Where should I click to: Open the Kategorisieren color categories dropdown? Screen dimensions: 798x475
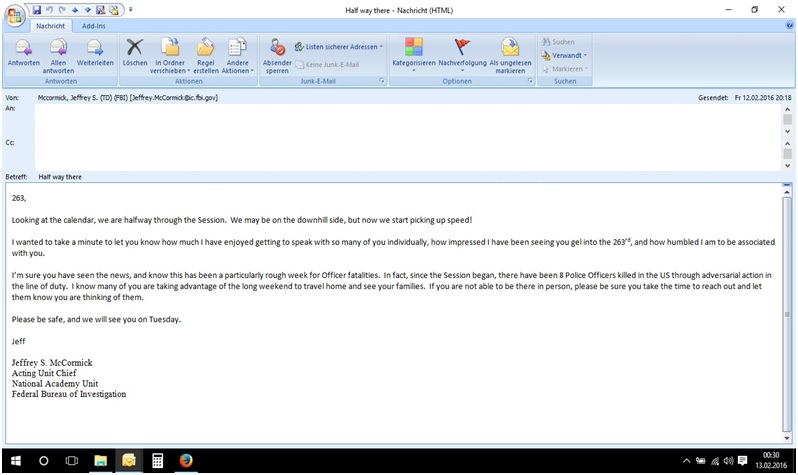click(414, 55)
